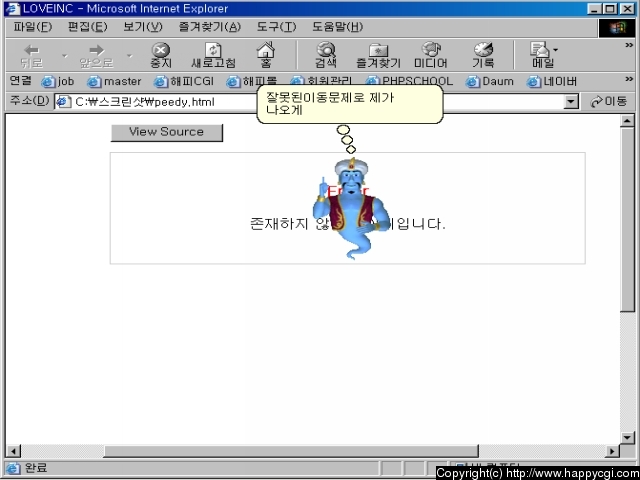Open the Media (미디어) pane
The height and width of the screenshot is (480, 640).
431,56
